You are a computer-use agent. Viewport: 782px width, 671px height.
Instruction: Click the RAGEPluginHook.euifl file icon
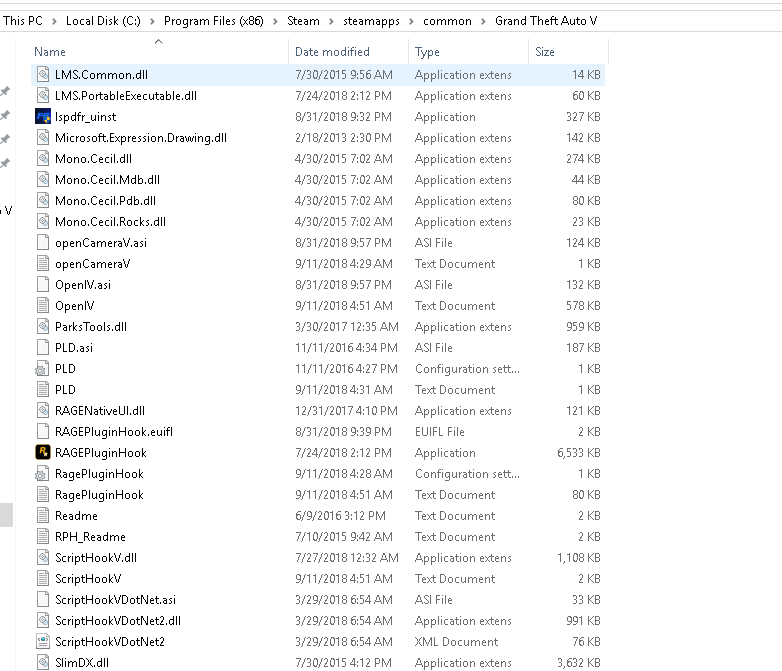43,432
